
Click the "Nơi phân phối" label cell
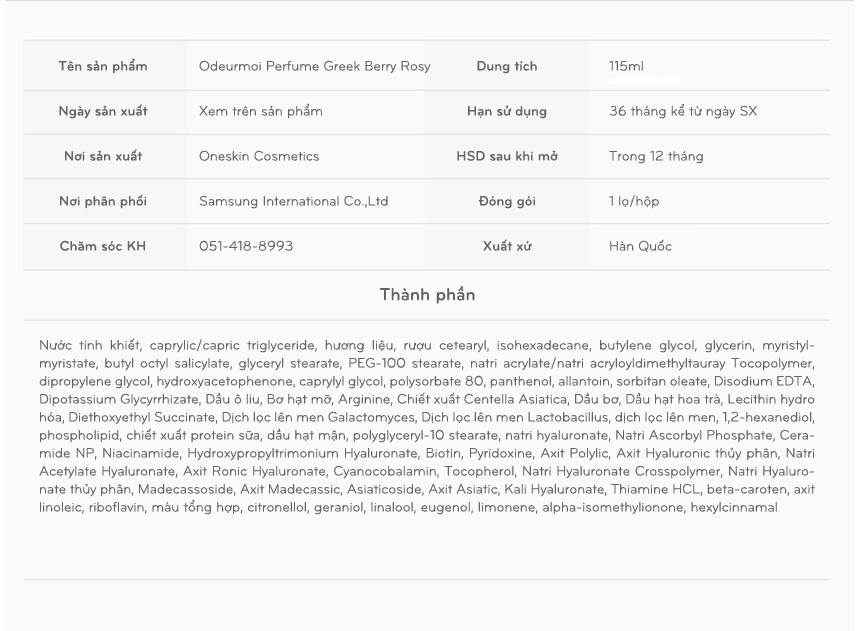pos(103,202)
